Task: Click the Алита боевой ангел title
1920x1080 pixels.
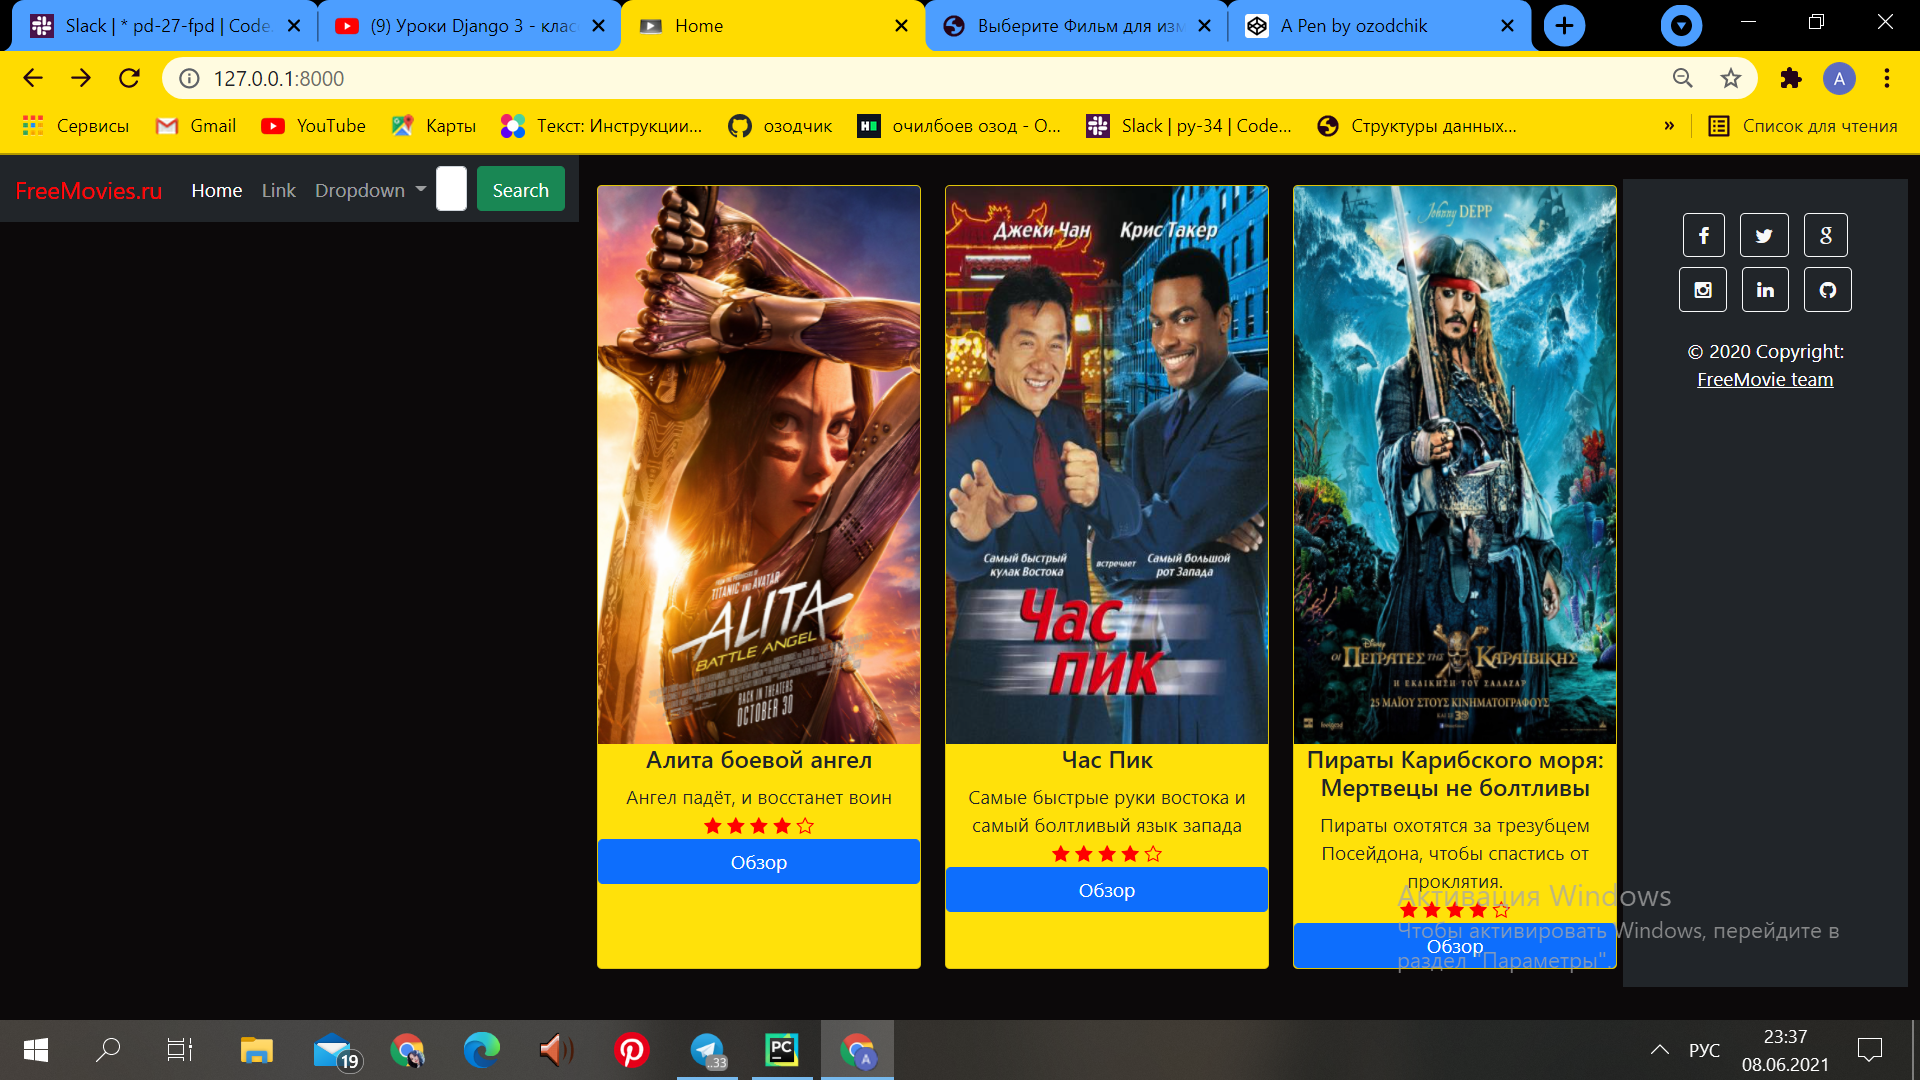Action: (759, 760)
